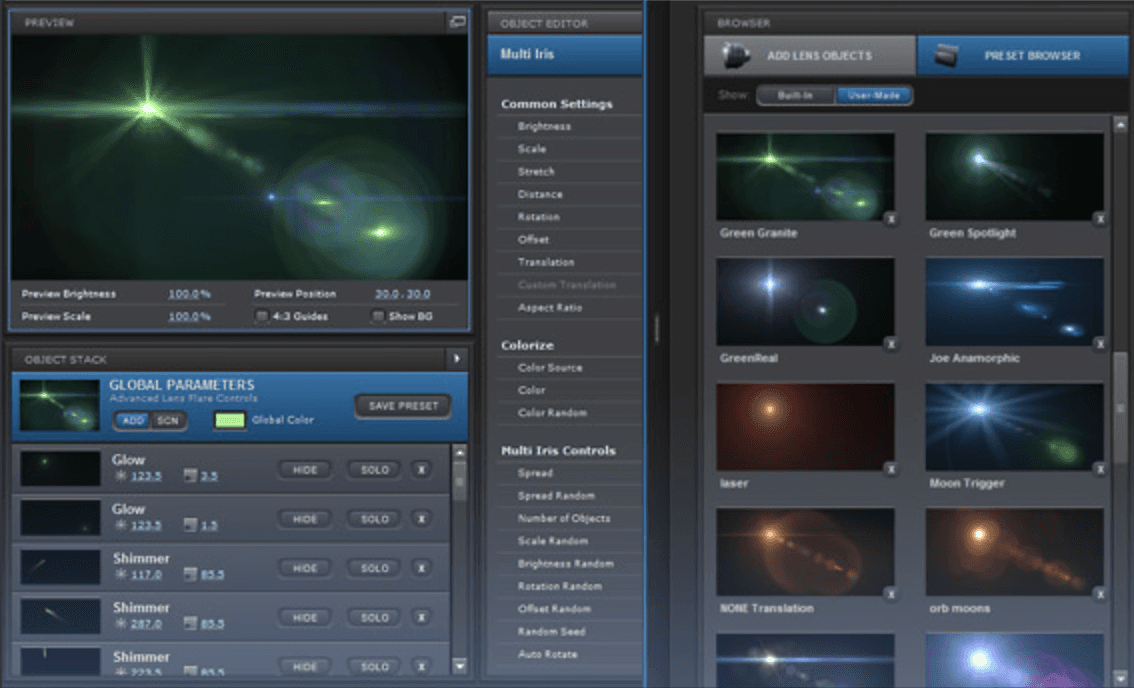The height and width of the screenshot is (688, 1134).
Task: Click the first Glow scale value 3.5
Action: [209, 476]
